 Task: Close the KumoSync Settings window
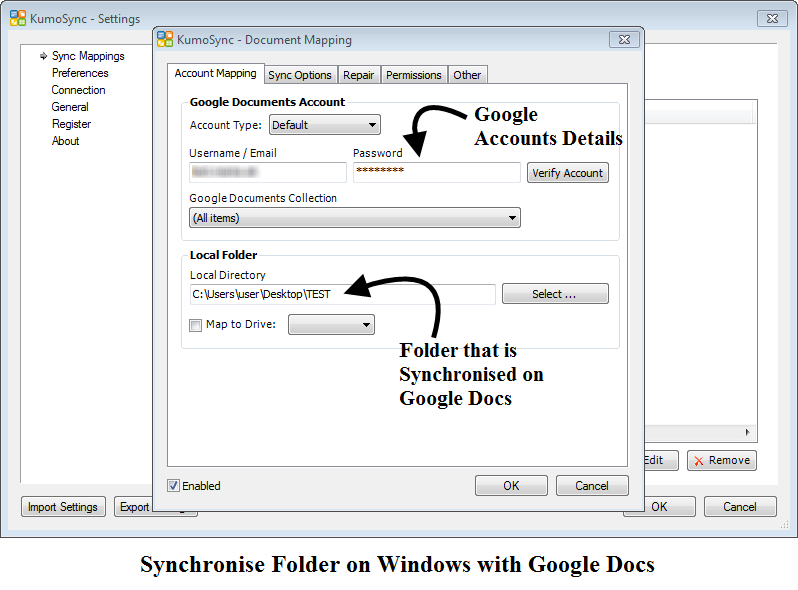772,18
